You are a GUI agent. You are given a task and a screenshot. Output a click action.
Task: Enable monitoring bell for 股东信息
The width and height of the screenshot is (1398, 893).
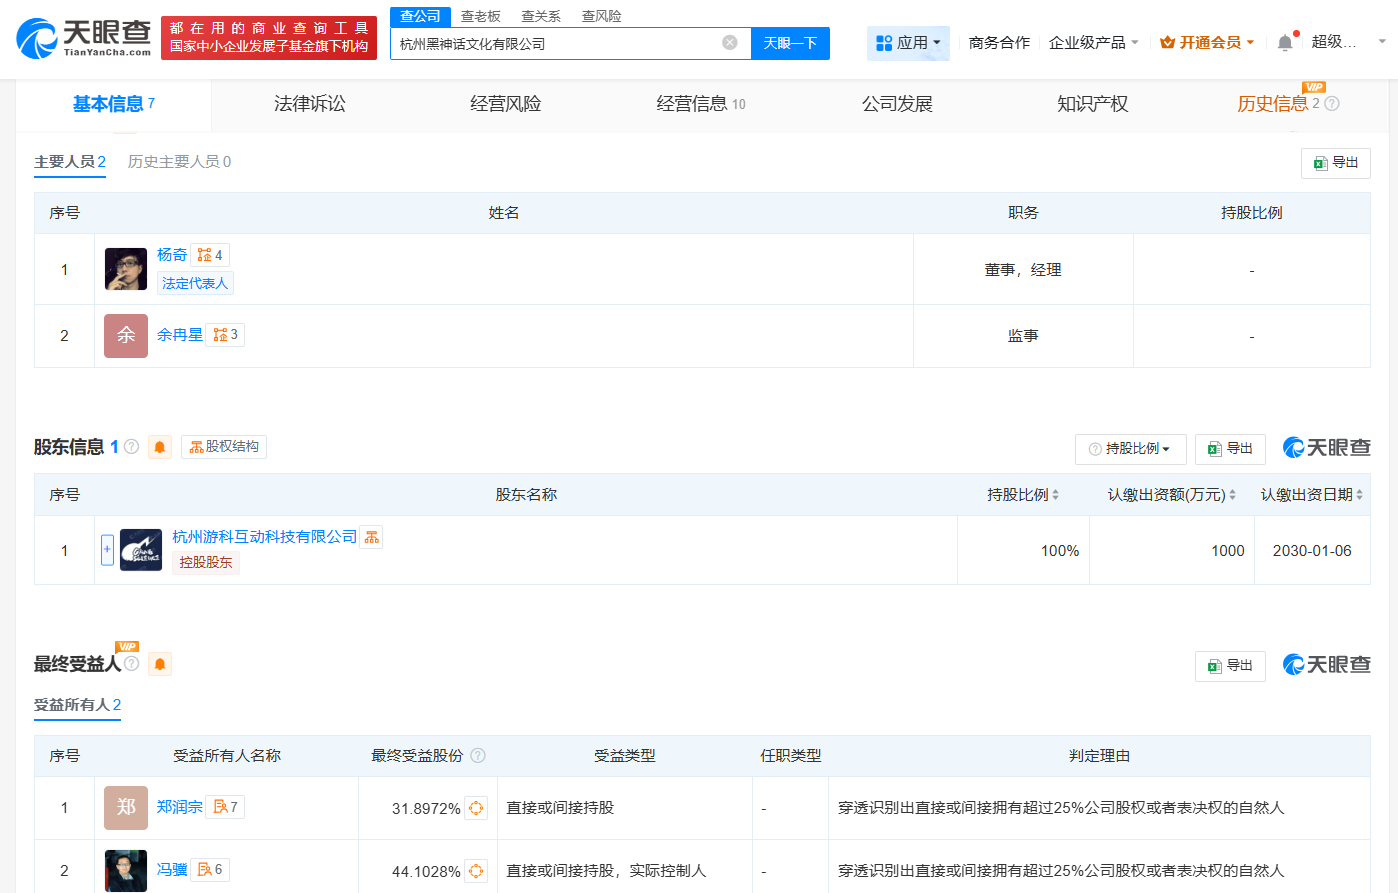click(160, 447)
